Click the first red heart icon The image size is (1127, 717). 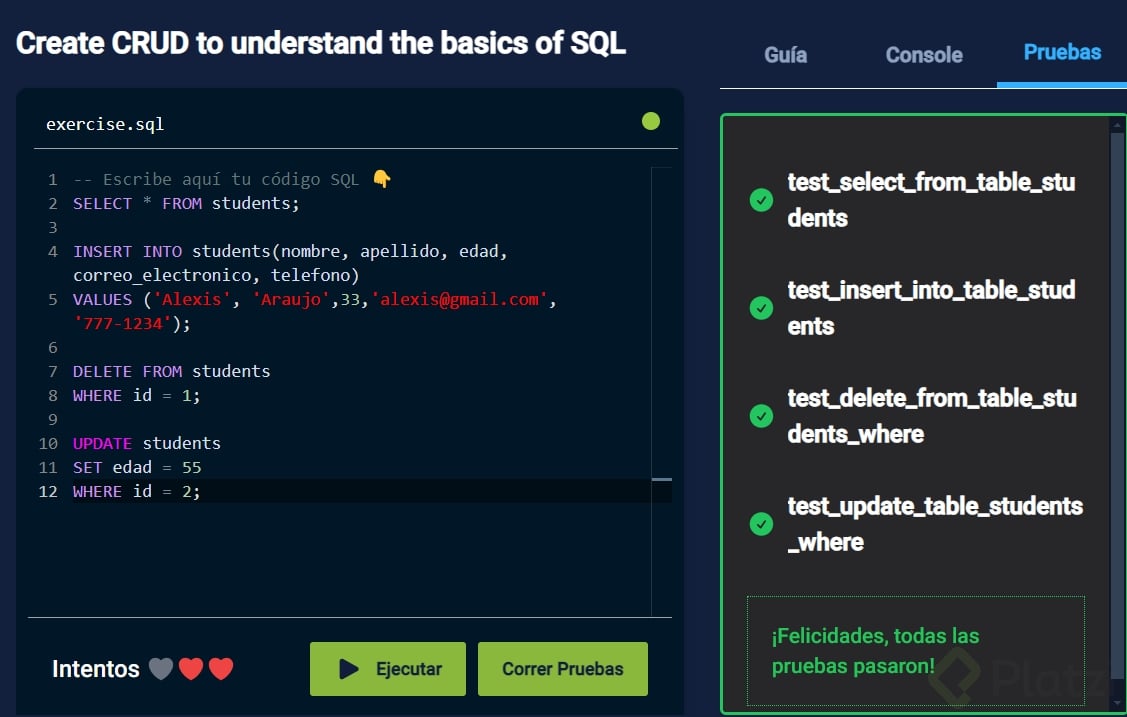(x=191, y=669)
